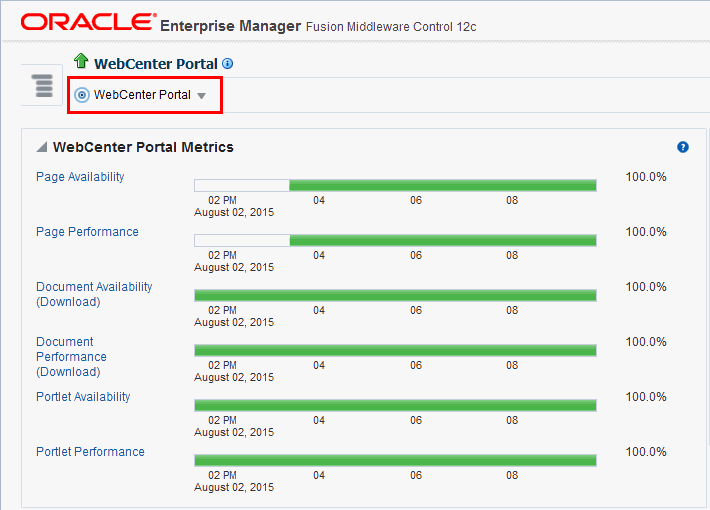710x510 pixels.
Task: Open the Page Performance link
Action: pos(87,231)
